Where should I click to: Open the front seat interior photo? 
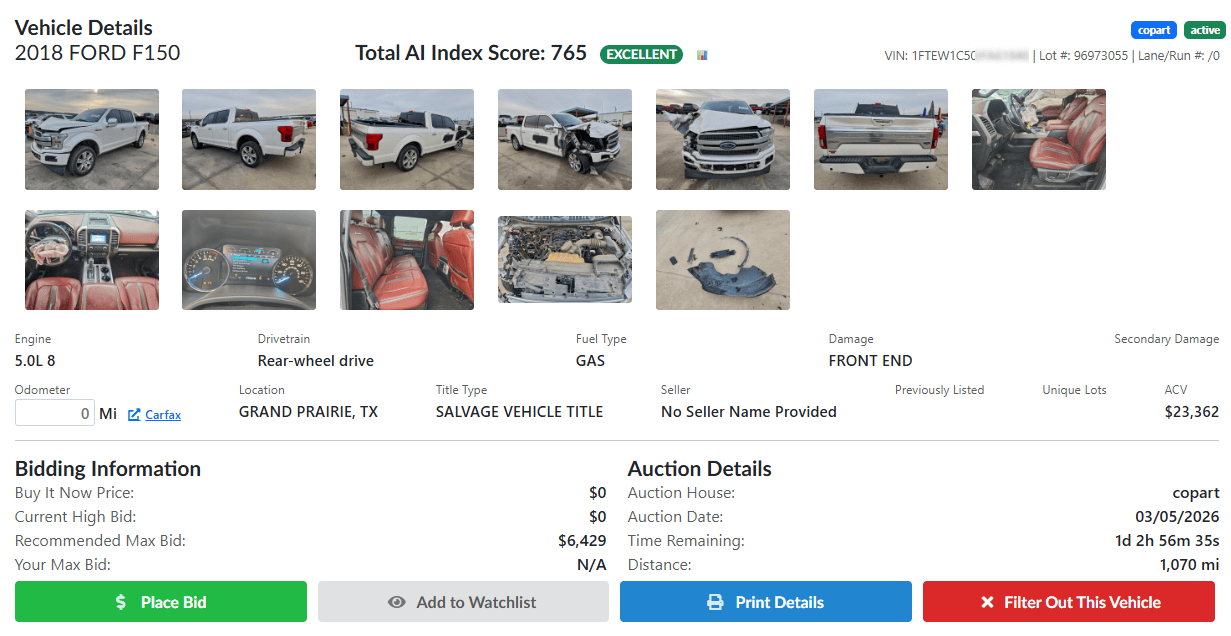pos(1039,139)
